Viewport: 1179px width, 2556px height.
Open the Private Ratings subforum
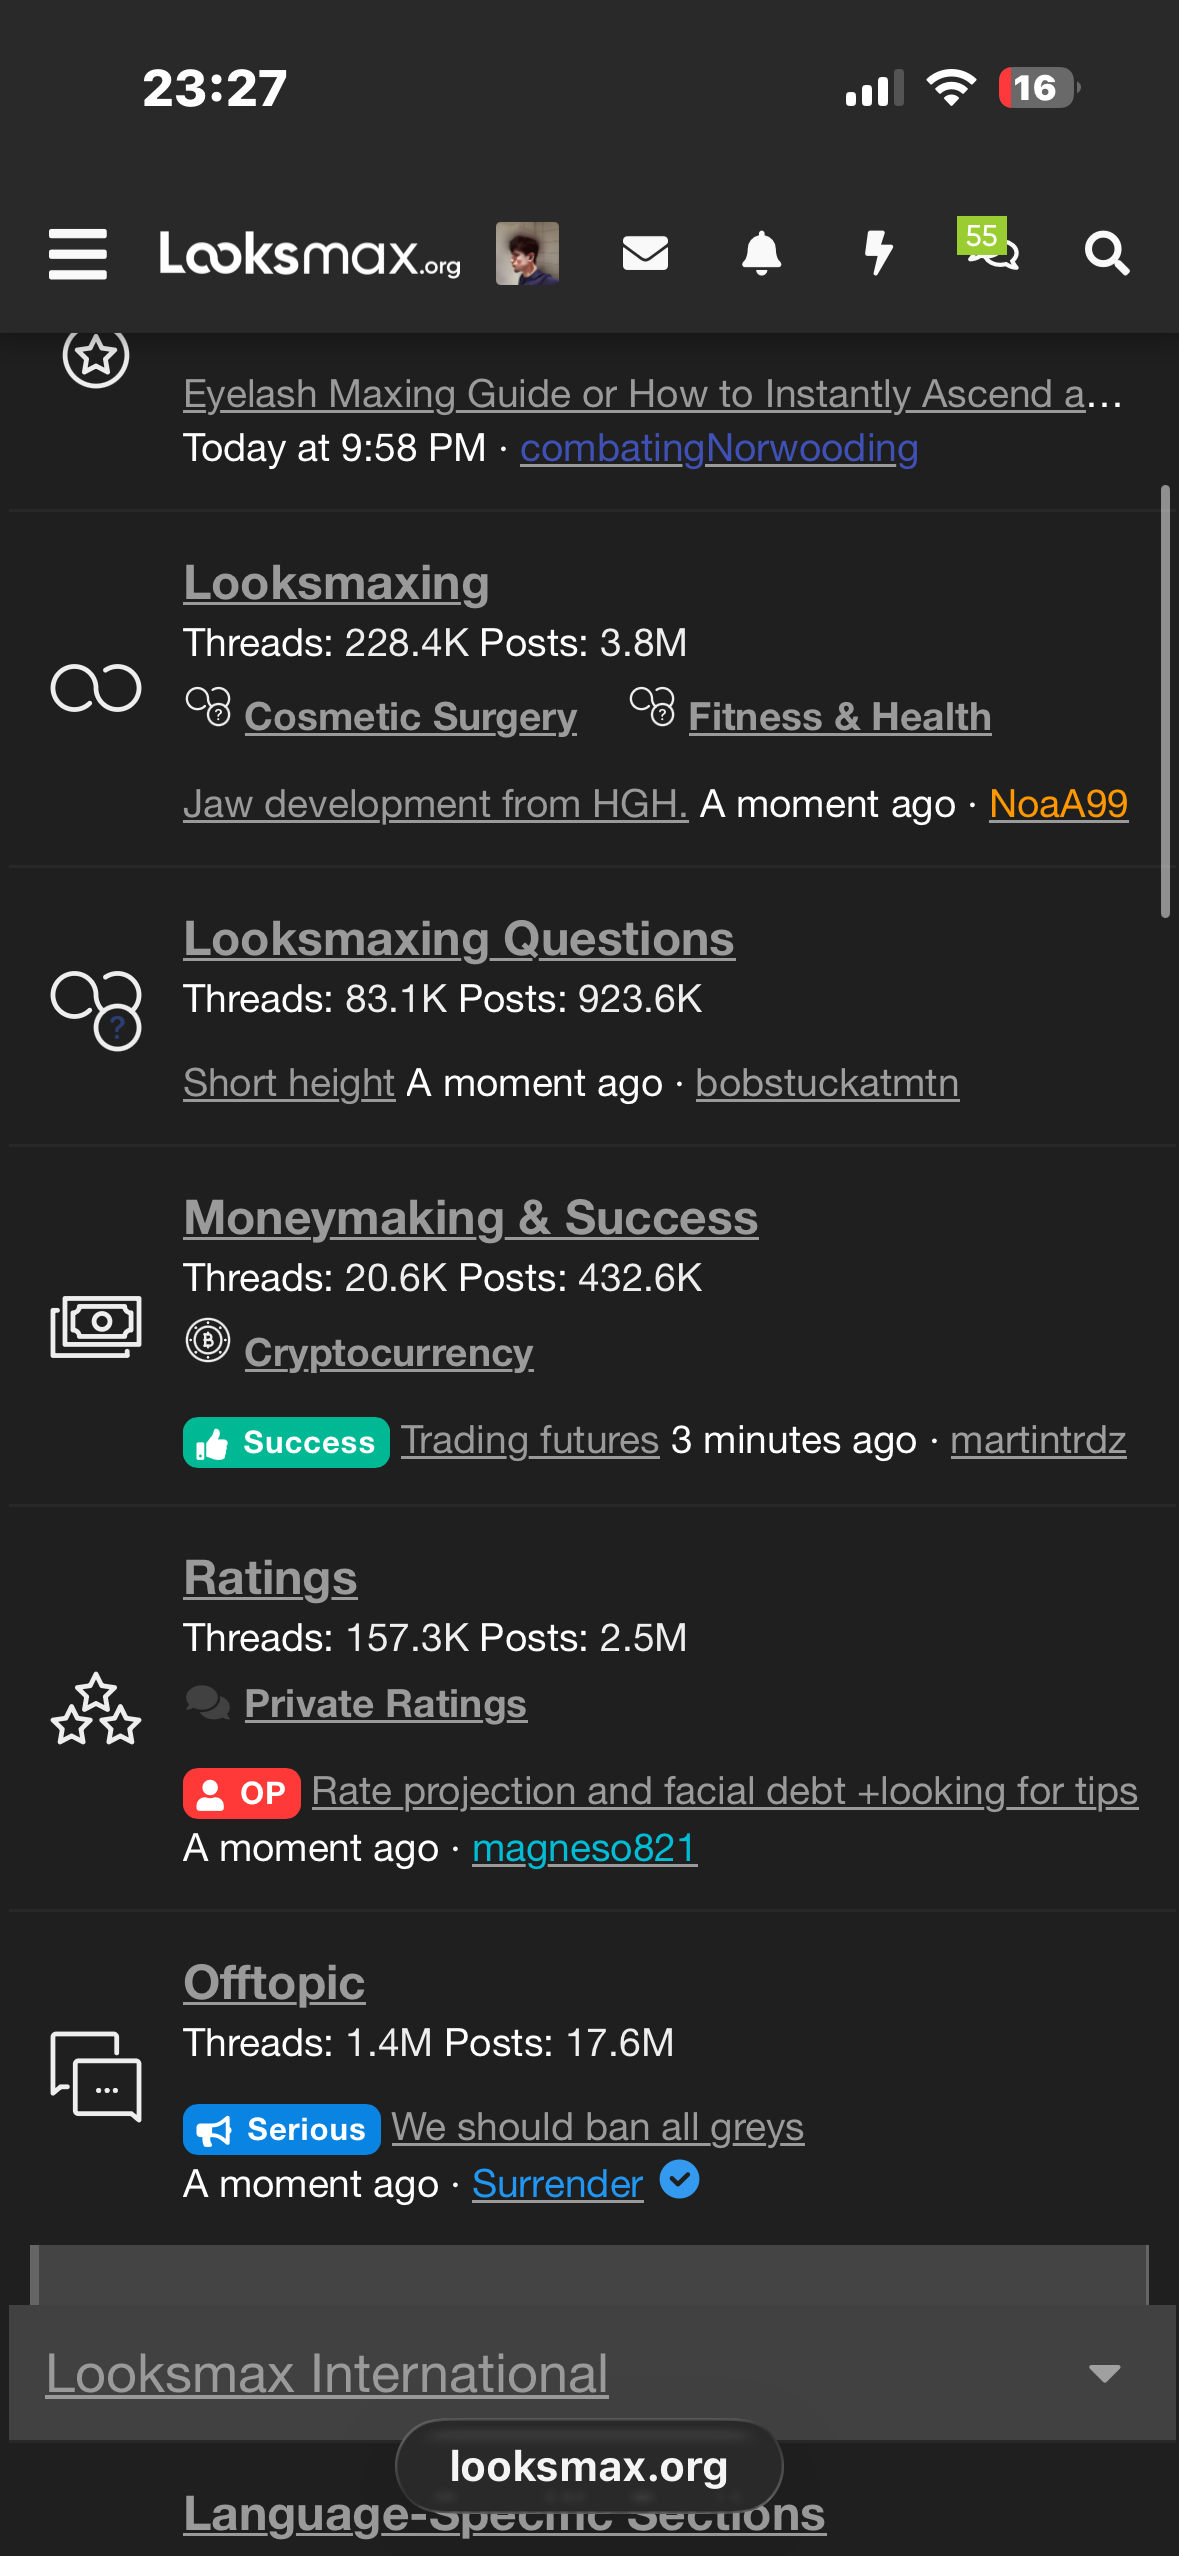tap(385, 1703)
